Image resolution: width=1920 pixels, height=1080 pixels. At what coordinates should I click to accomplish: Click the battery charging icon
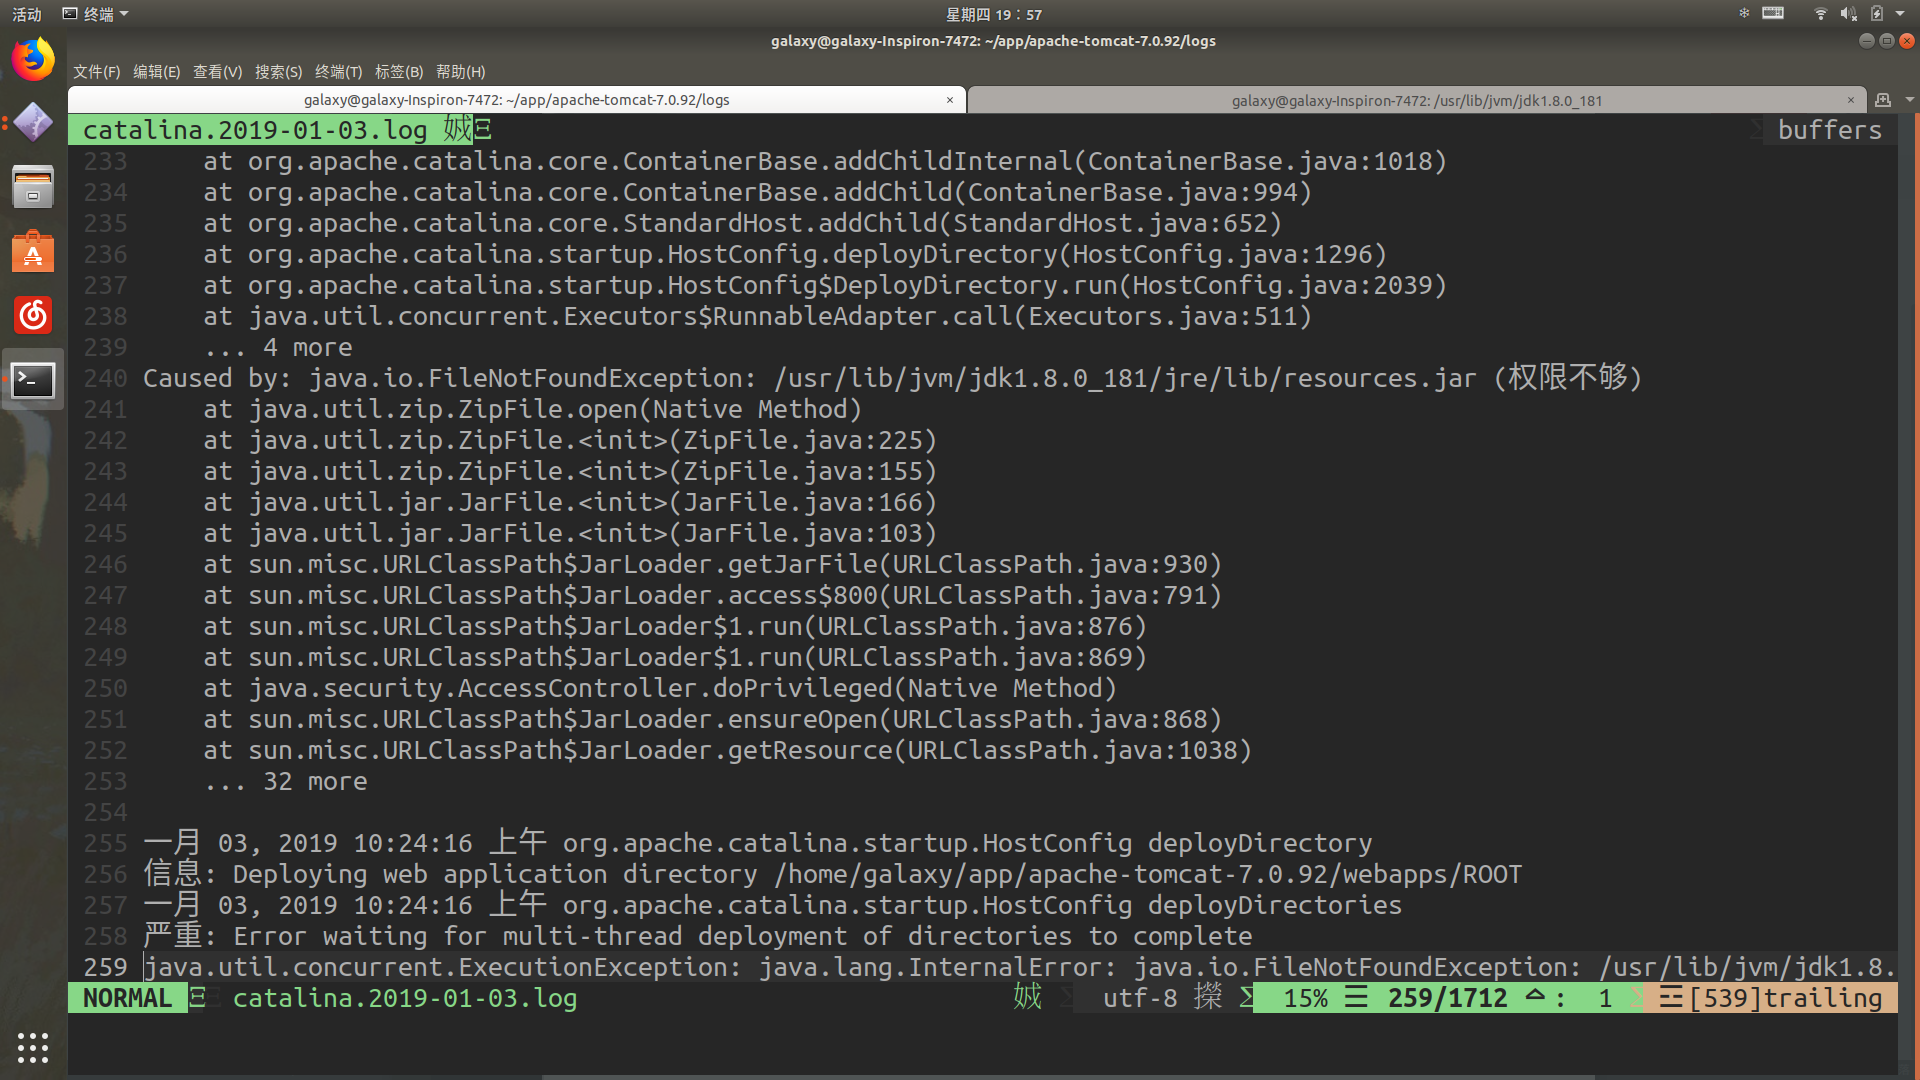[1877, 14]
